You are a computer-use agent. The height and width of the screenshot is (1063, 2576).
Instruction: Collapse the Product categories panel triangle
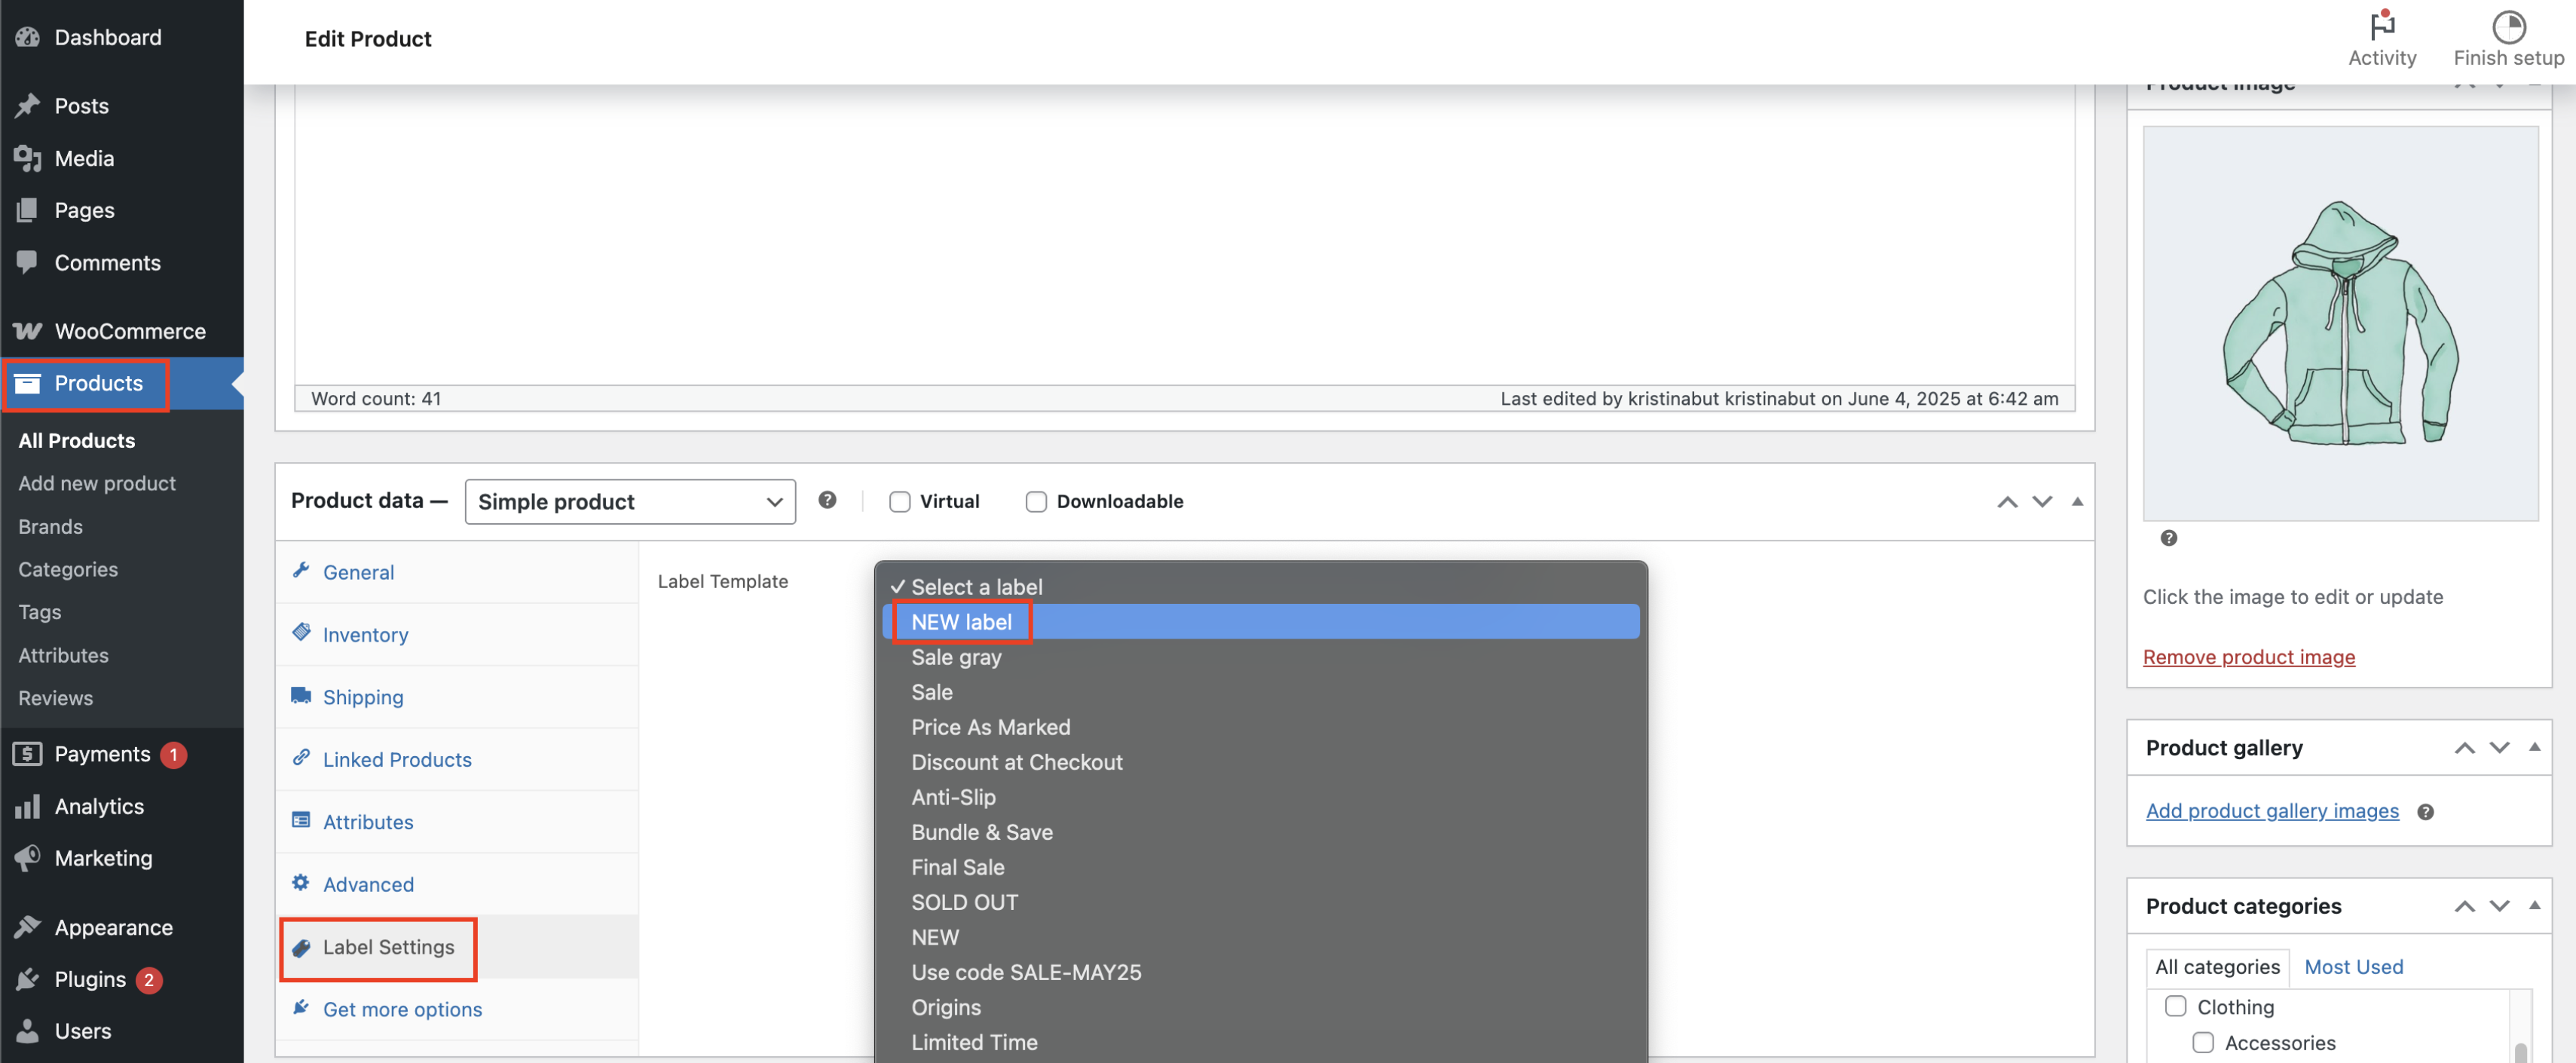pyautogui.click(x=2534, y=905)
